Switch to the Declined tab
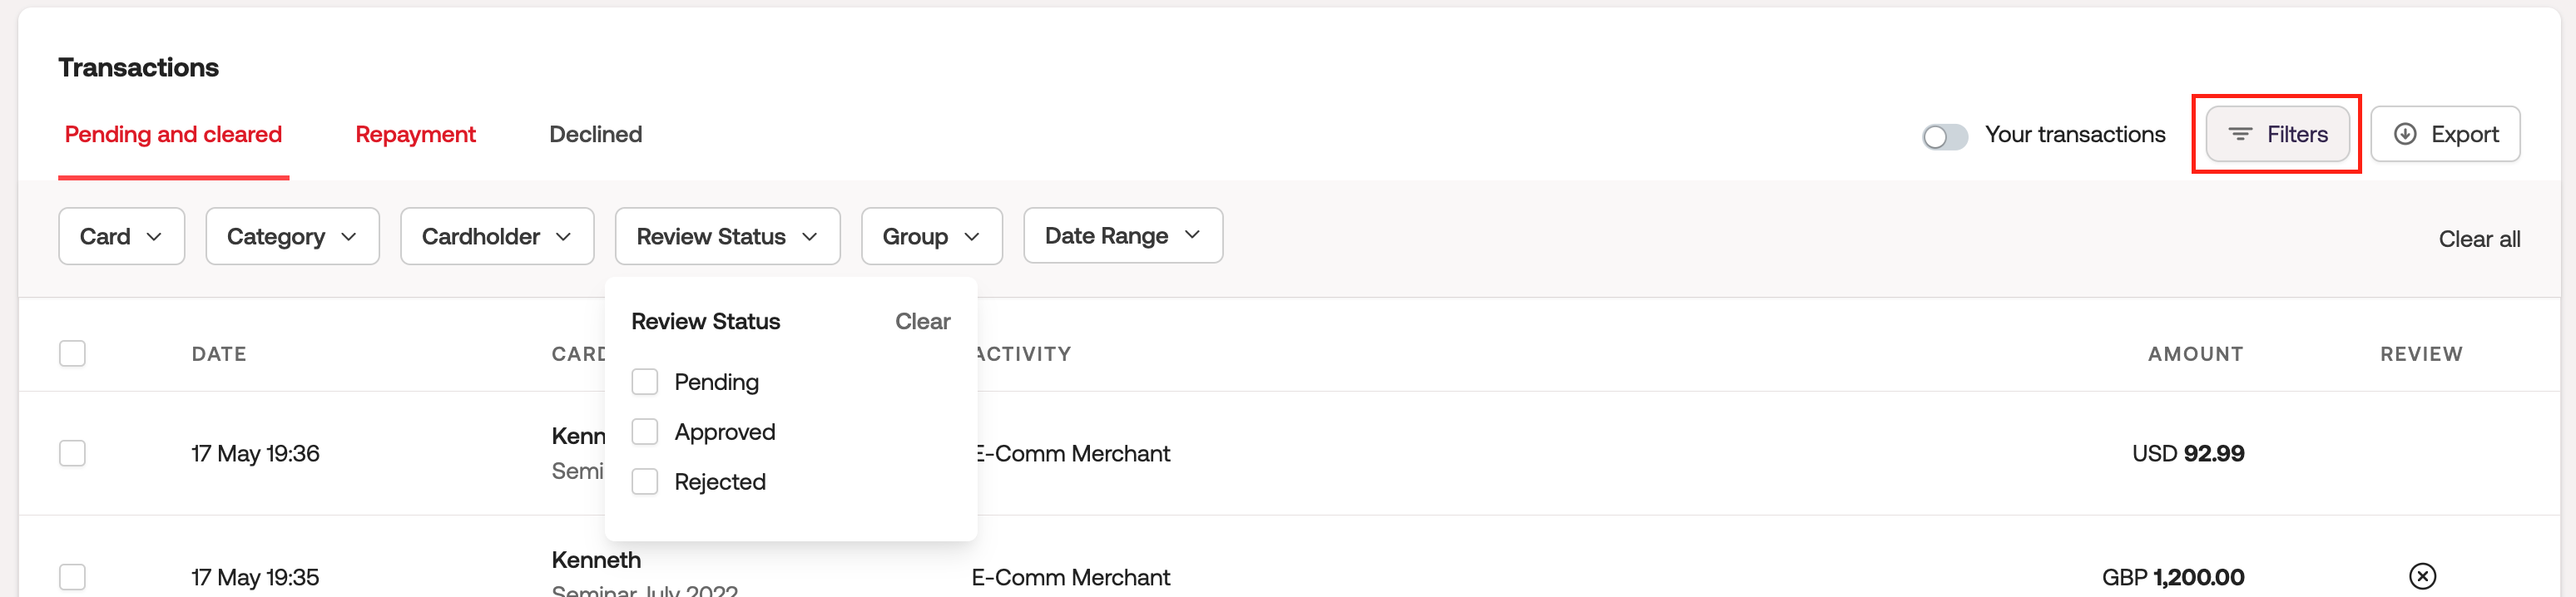Screen dimensions: 2576x597 coord(595,134)
